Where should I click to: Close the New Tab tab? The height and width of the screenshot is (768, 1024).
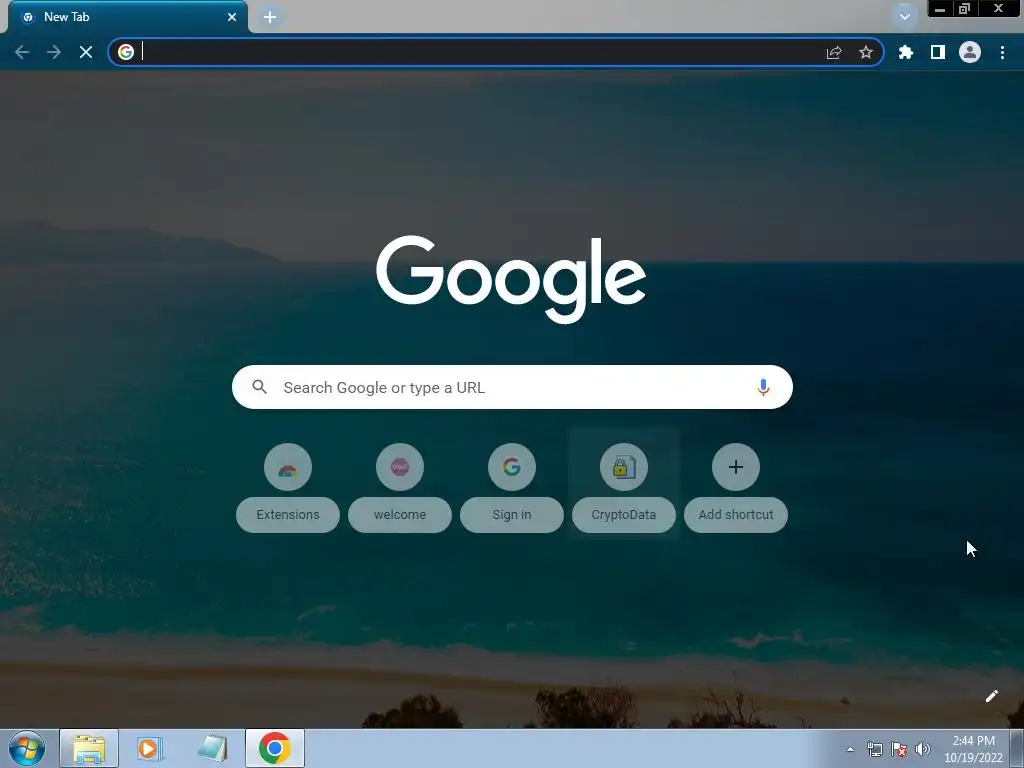click(x=232, y=17)
